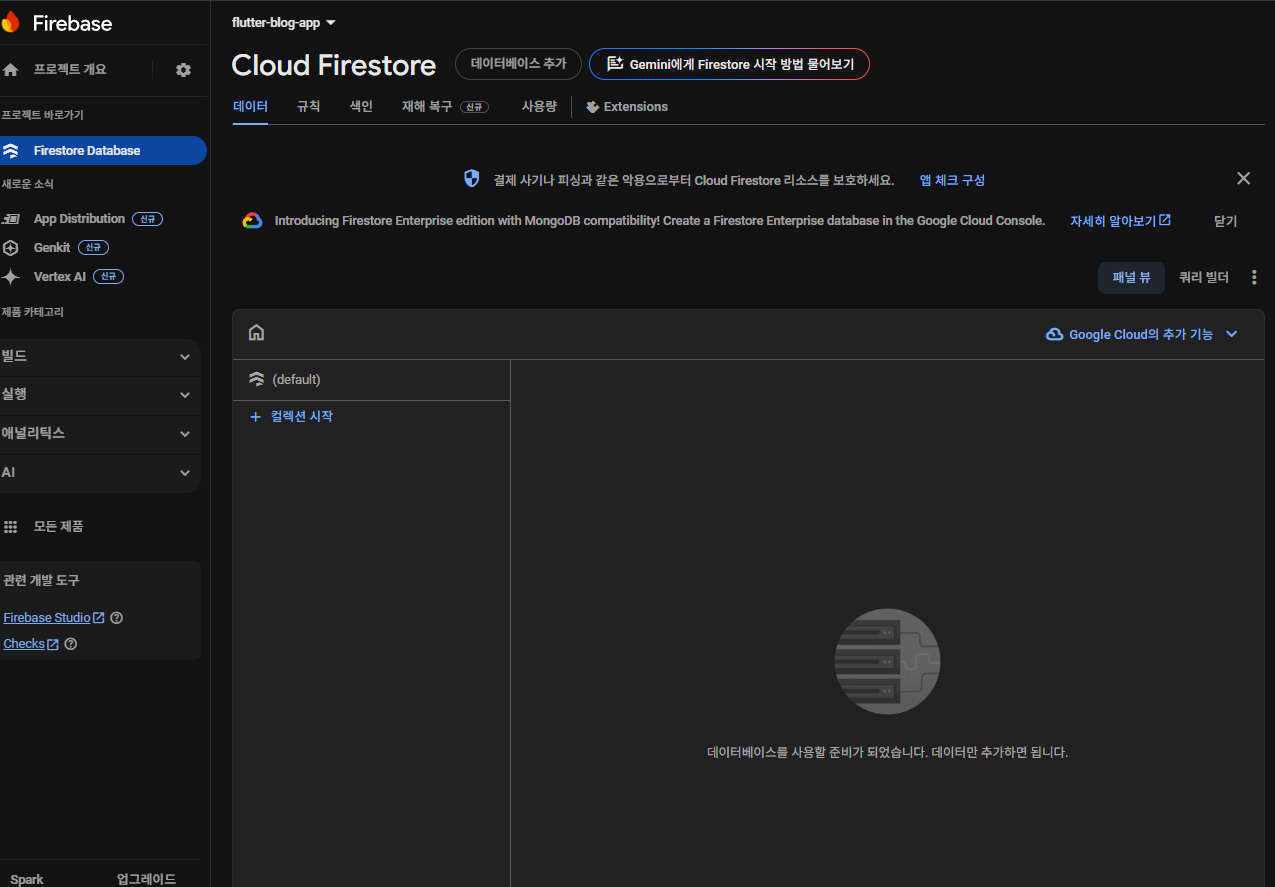Open the three-dot more options menu
This screenshot has width=1275, height=887.
(x=1254, y=278)
